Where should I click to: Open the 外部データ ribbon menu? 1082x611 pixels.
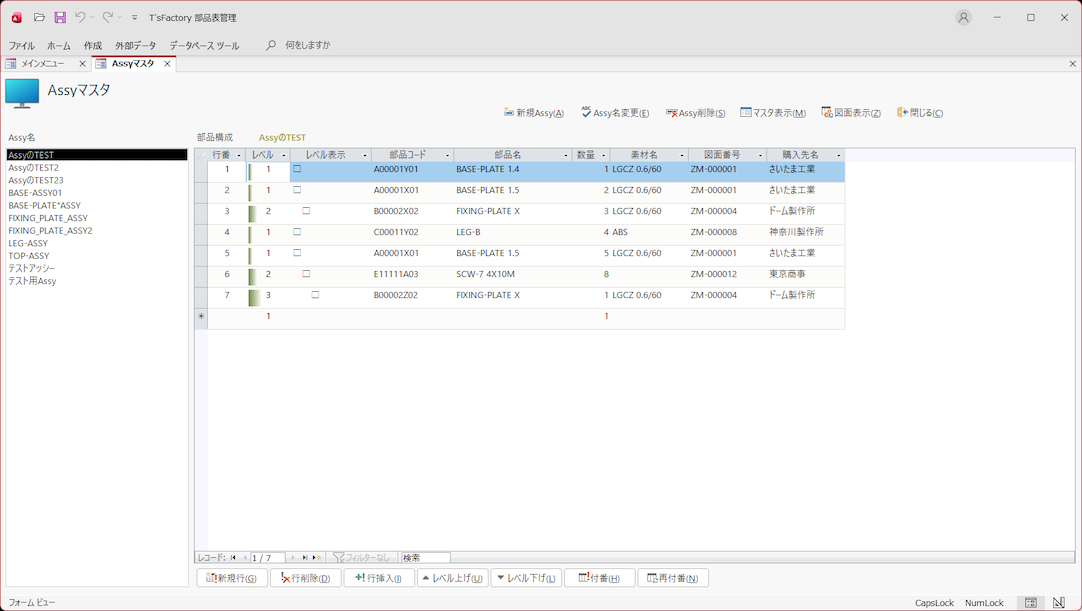(135, 46)
